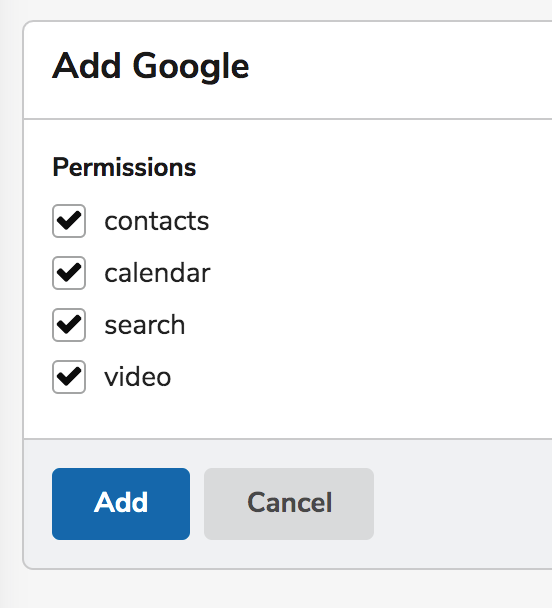This screenshot has height=608, width=552.
Task: Click the gray footer bar beside Cancel
Action: coord(461,504)
